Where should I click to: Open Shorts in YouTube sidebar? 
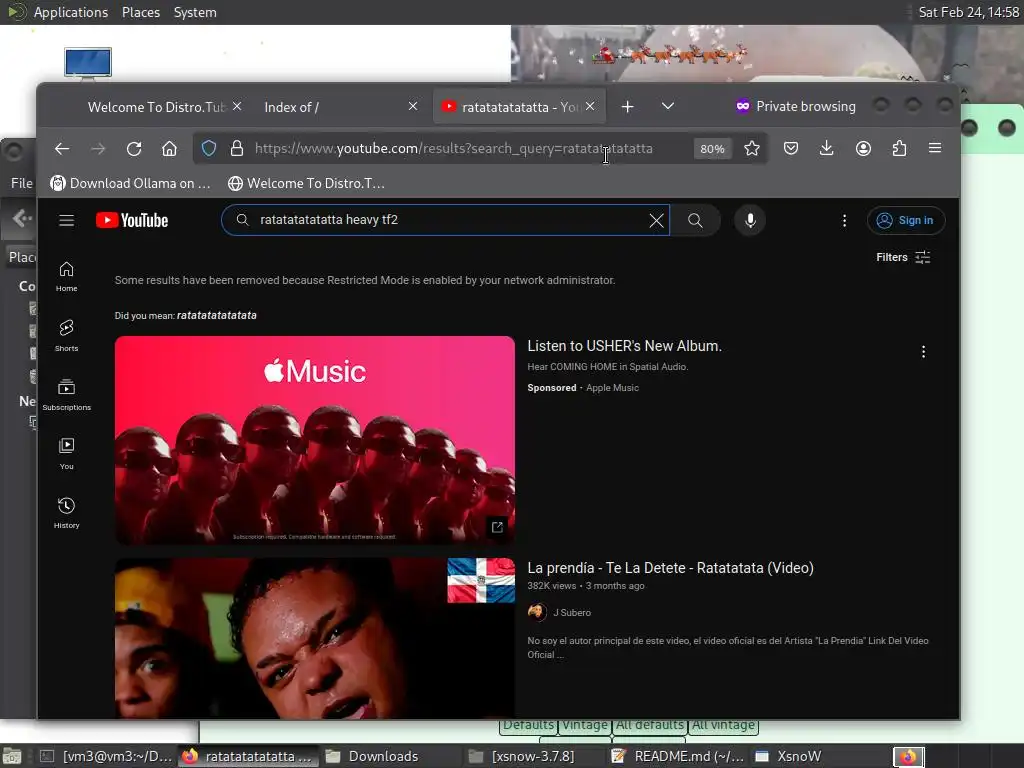(67, 335)
